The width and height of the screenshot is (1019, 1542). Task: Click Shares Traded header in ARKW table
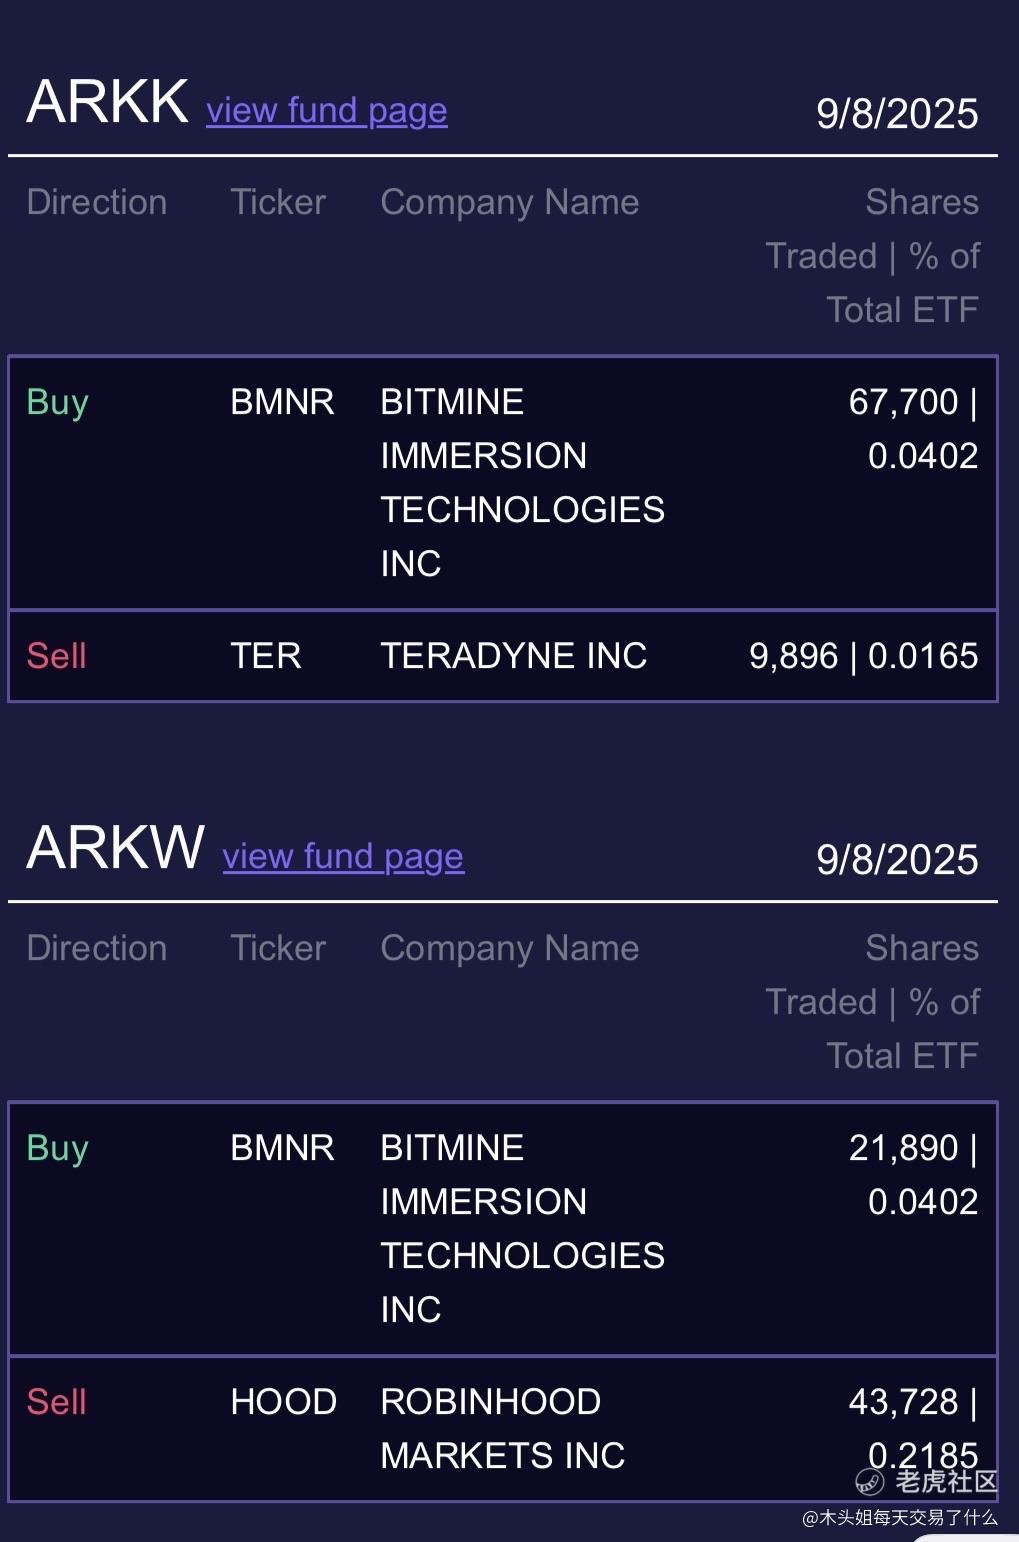(872, 1002)
